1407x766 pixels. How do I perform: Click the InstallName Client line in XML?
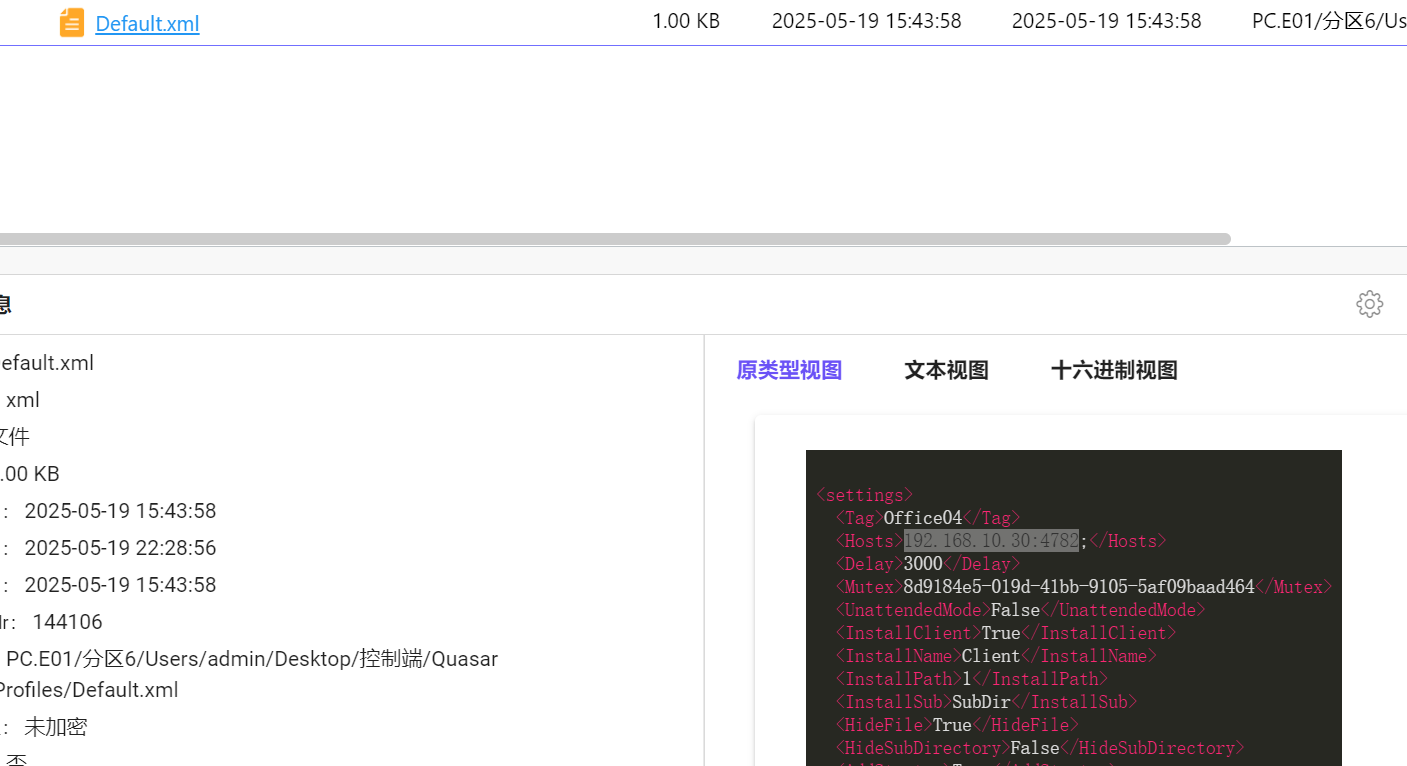point(995,656)
